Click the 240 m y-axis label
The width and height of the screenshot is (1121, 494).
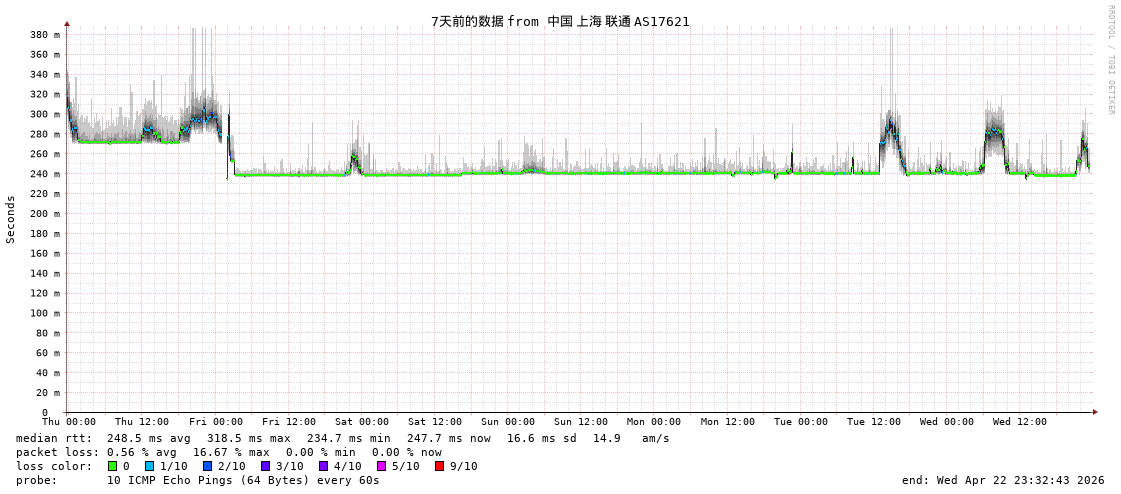44,174
